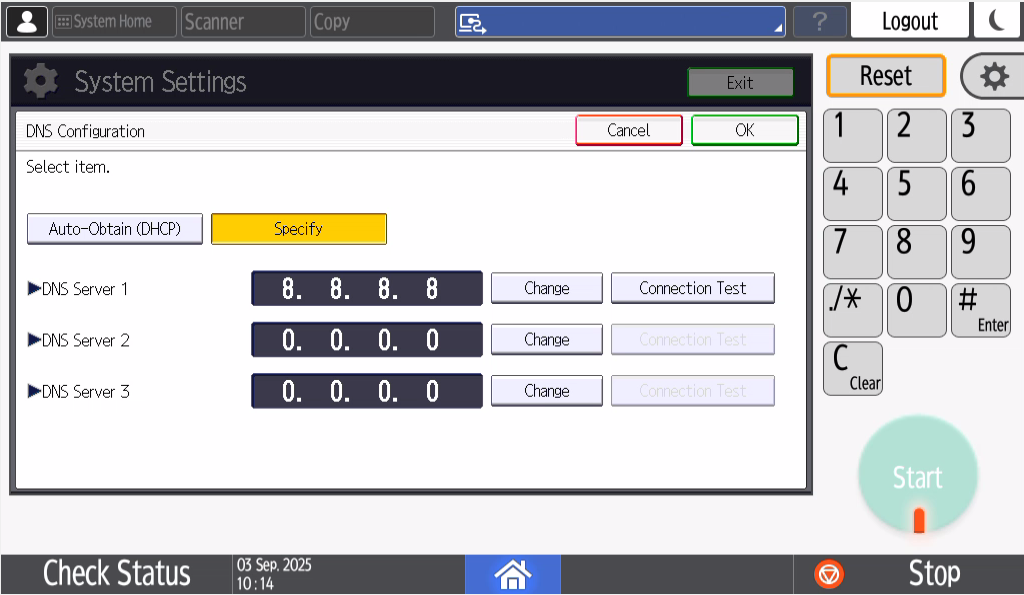This screenshot has height=595, width=1024.
Task: Tap the user login icon
Action: pos(26,21)
